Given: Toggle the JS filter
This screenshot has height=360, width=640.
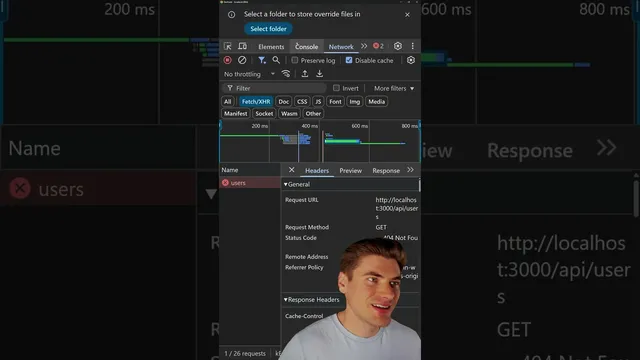Looking at the screenshot, I should (318, 102).
